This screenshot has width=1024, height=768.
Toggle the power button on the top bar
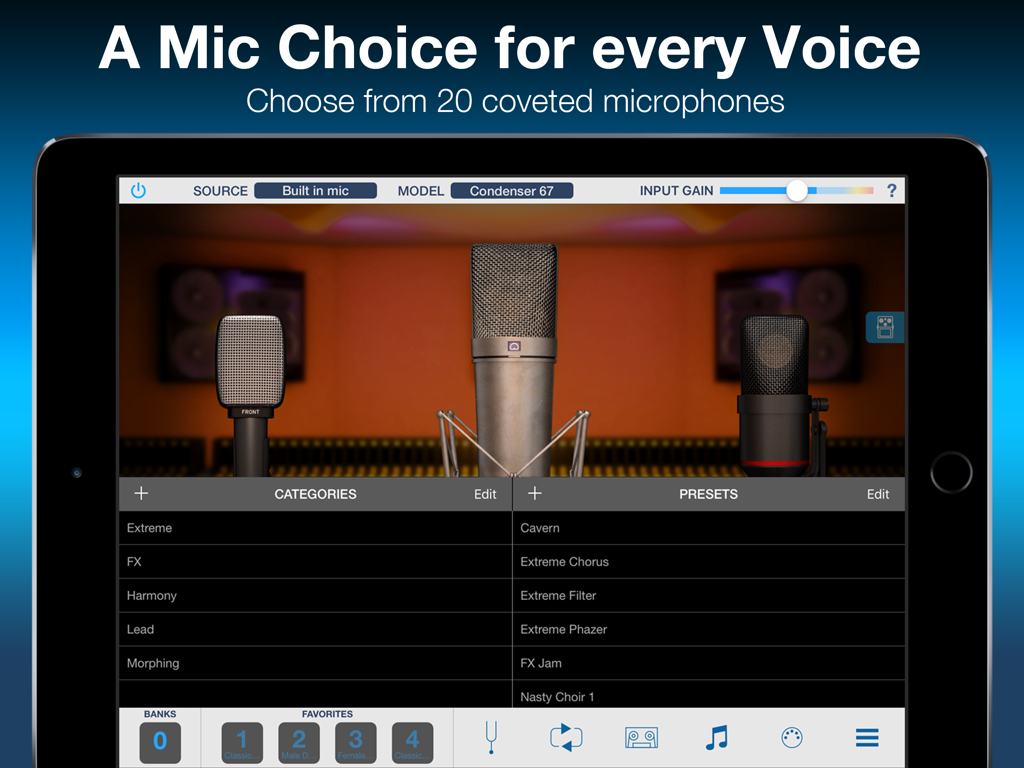(x=139, y=189)
